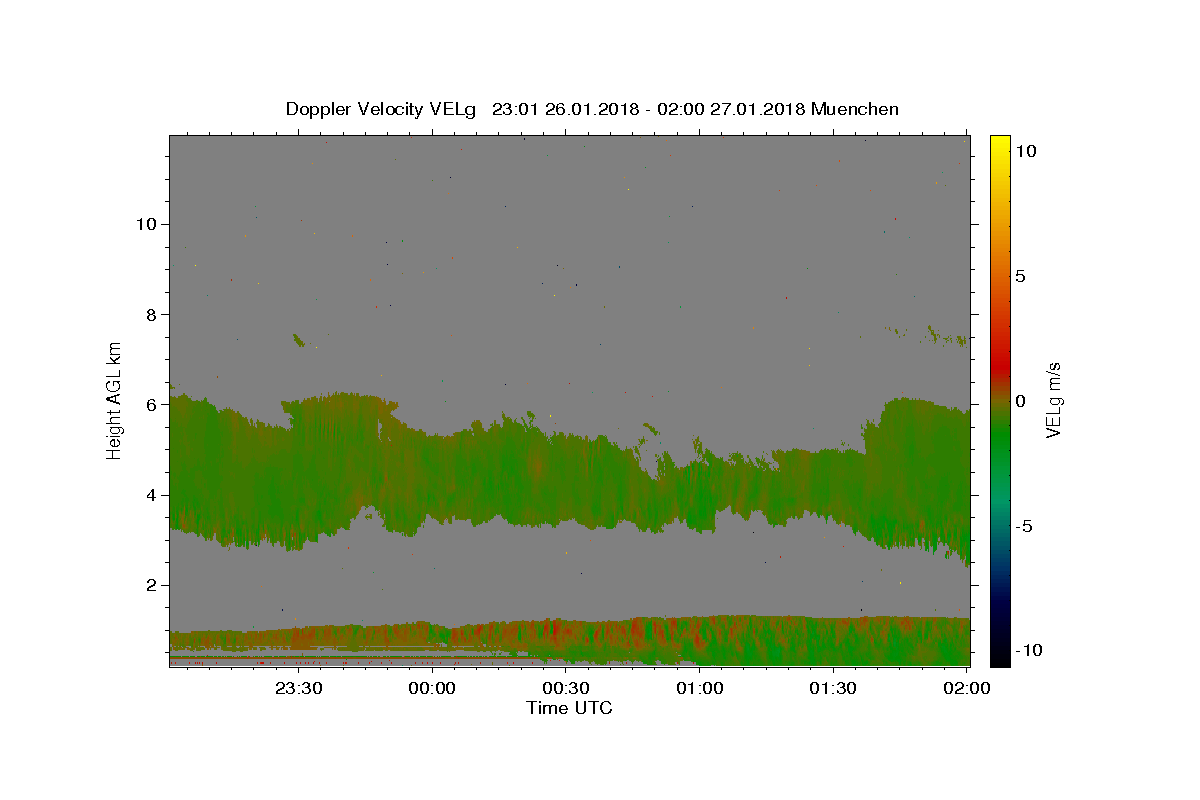
Task: Click the low cloud layer near 01:00
Action: 700,640
